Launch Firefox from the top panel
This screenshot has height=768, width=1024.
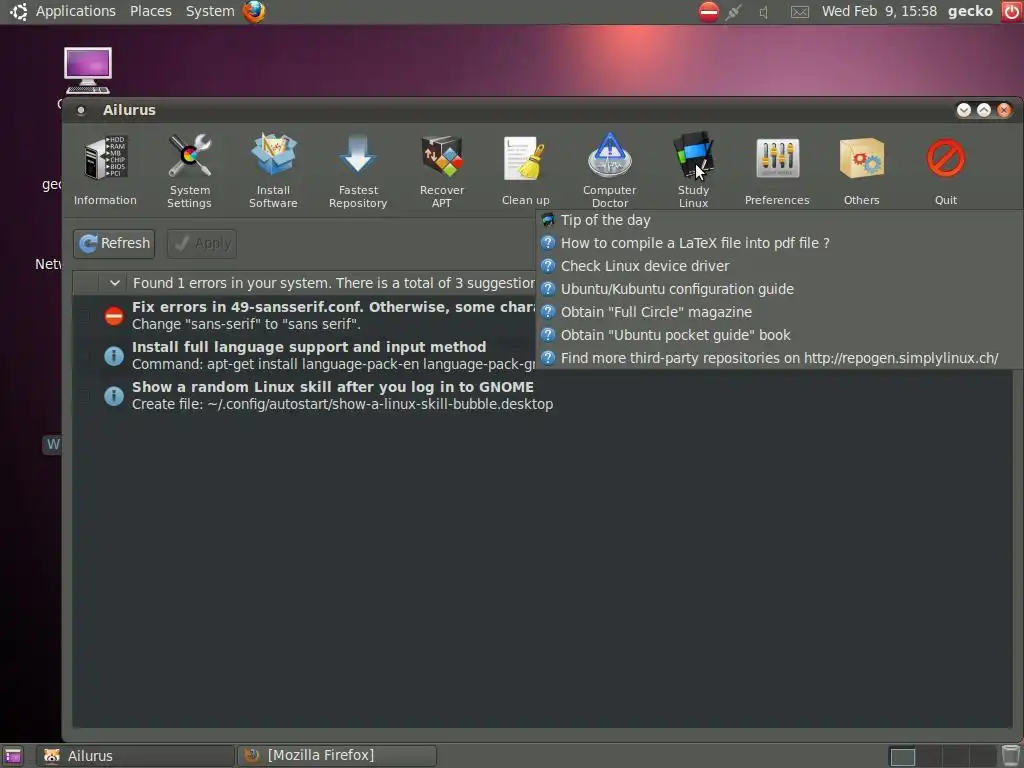(x=254, y=11)
